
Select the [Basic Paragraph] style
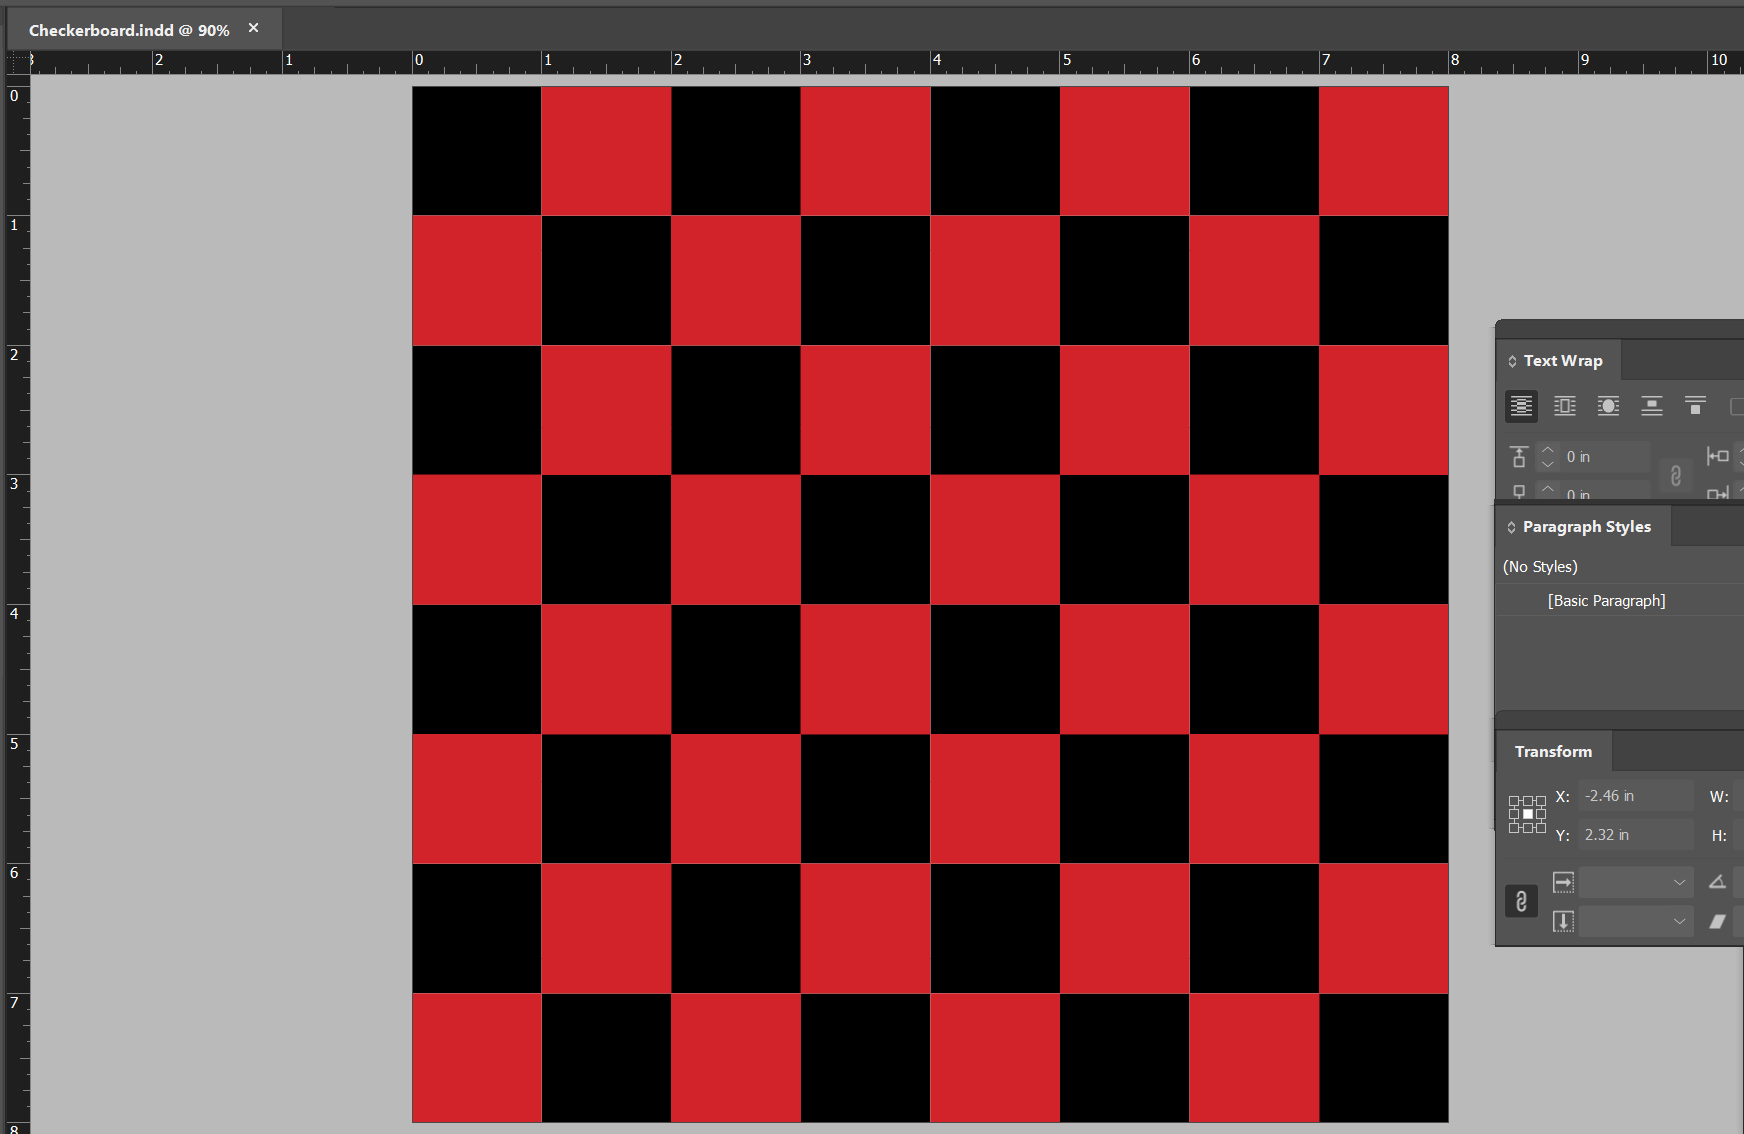click(x=1606, y=600)
